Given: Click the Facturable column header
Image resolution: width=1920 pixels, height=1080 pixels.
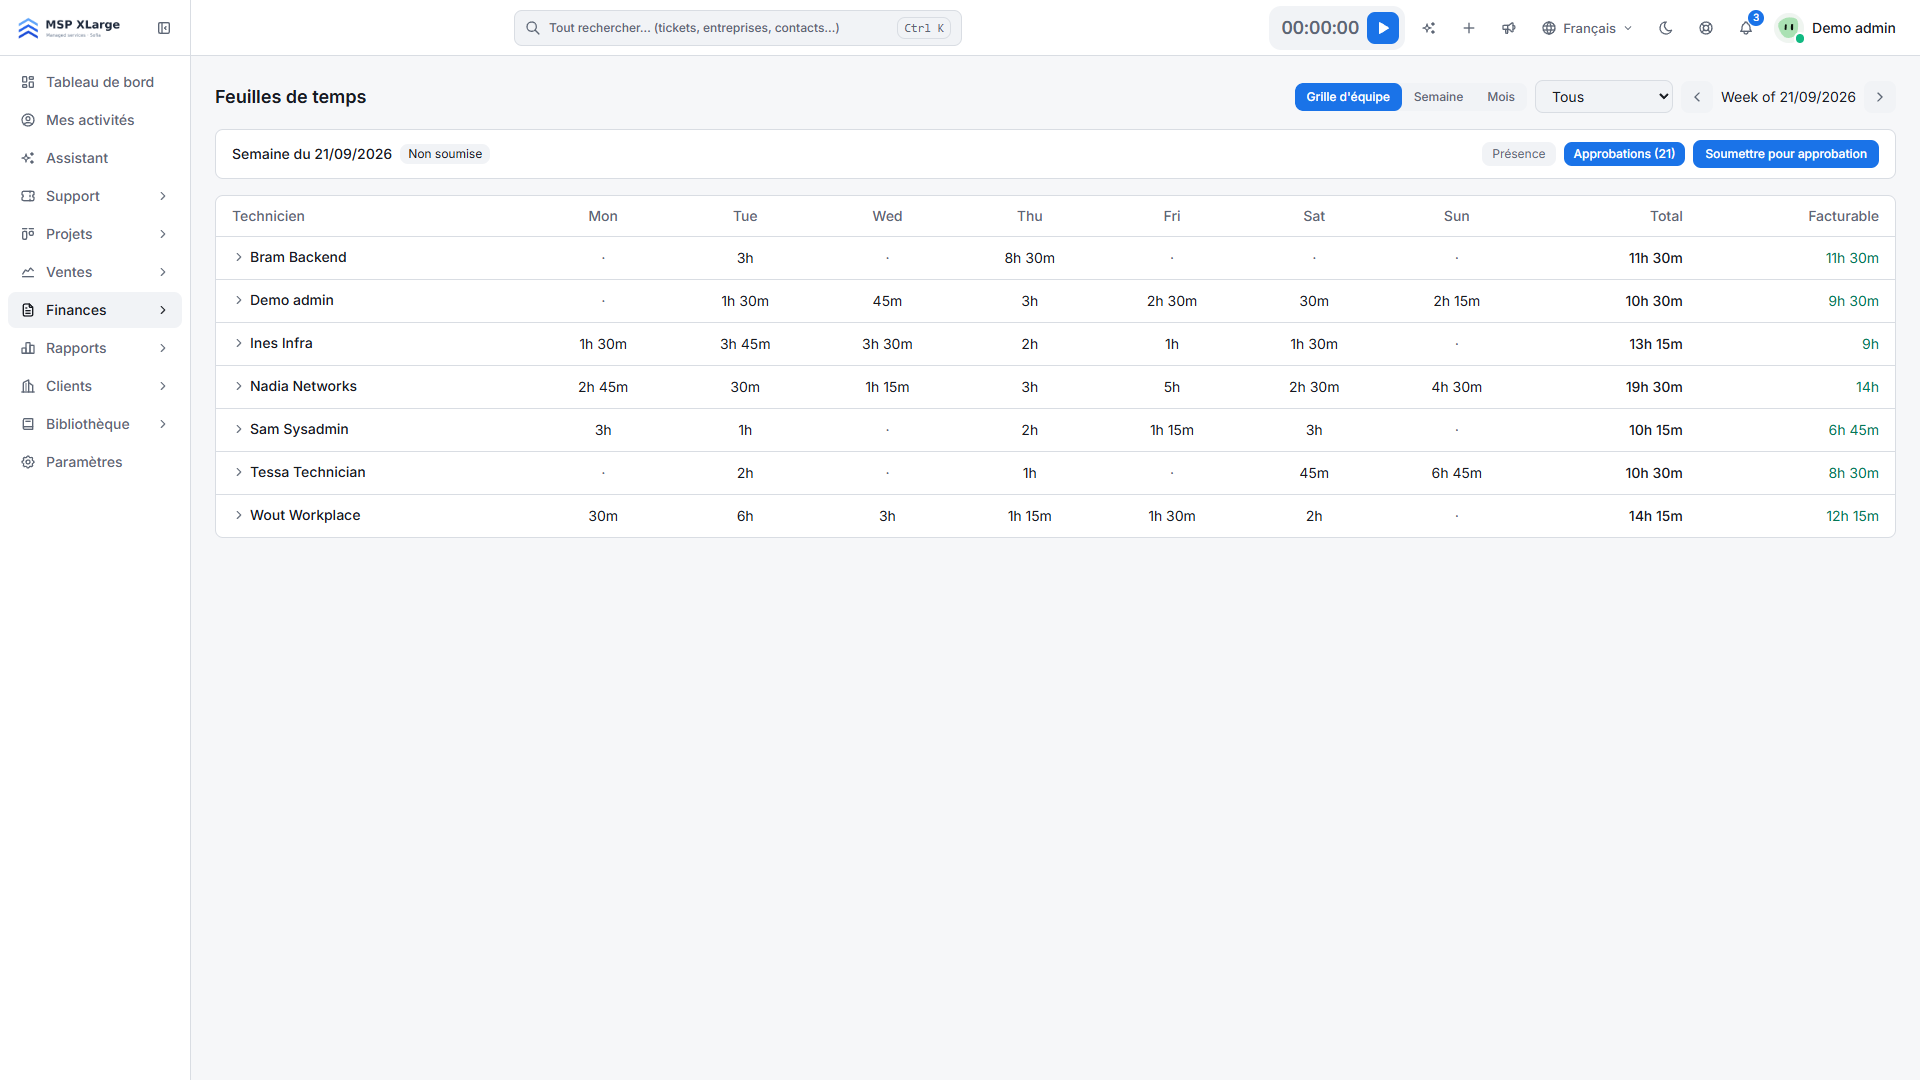Looking at the screenshot, I should [1843, 216].
